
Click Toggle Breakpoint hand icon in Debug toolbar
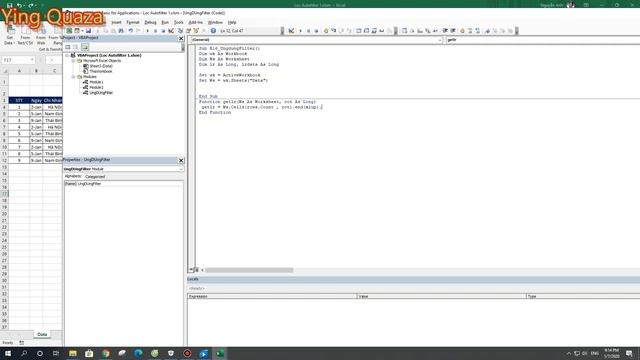(x=326, y=31)
